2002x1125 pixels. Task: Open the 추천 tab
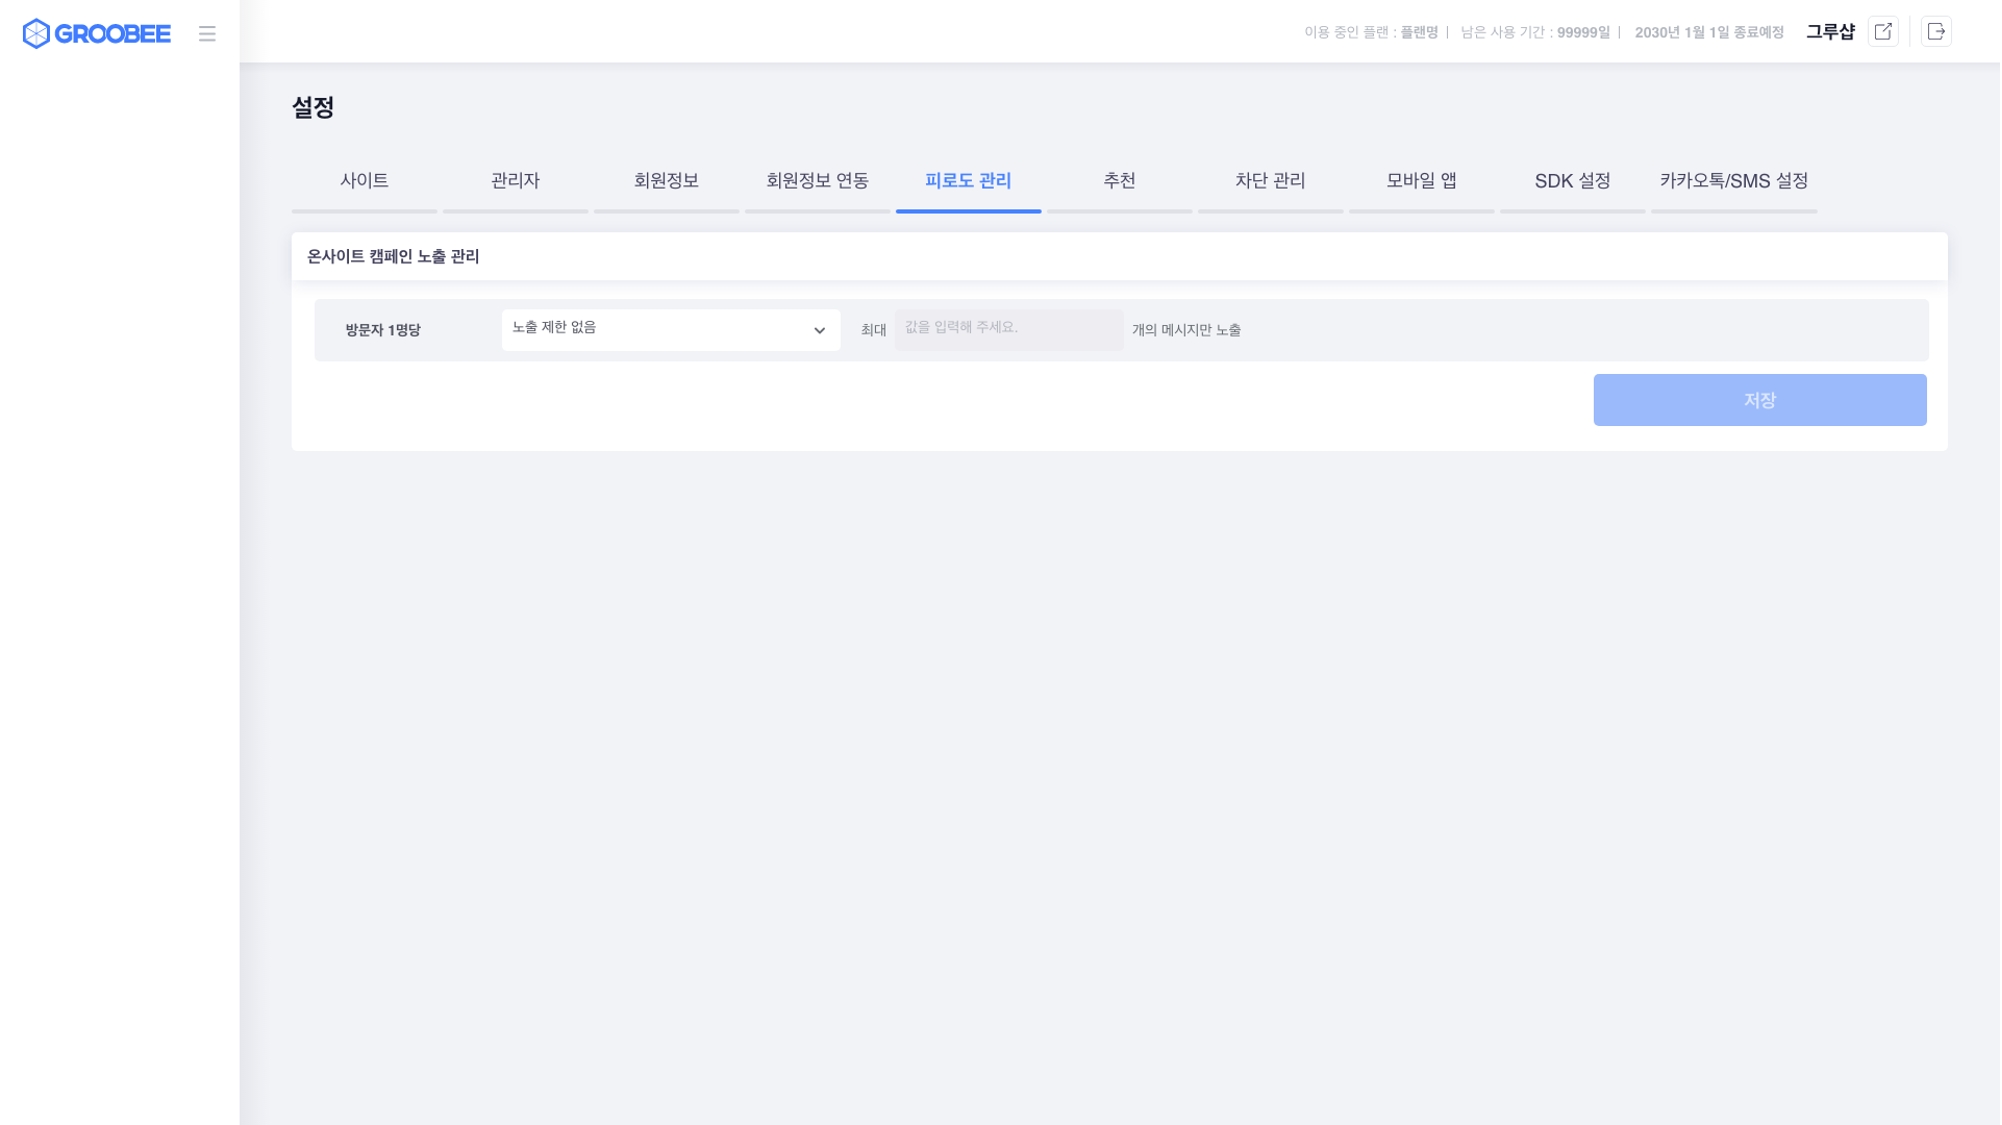pos(1119,181)
